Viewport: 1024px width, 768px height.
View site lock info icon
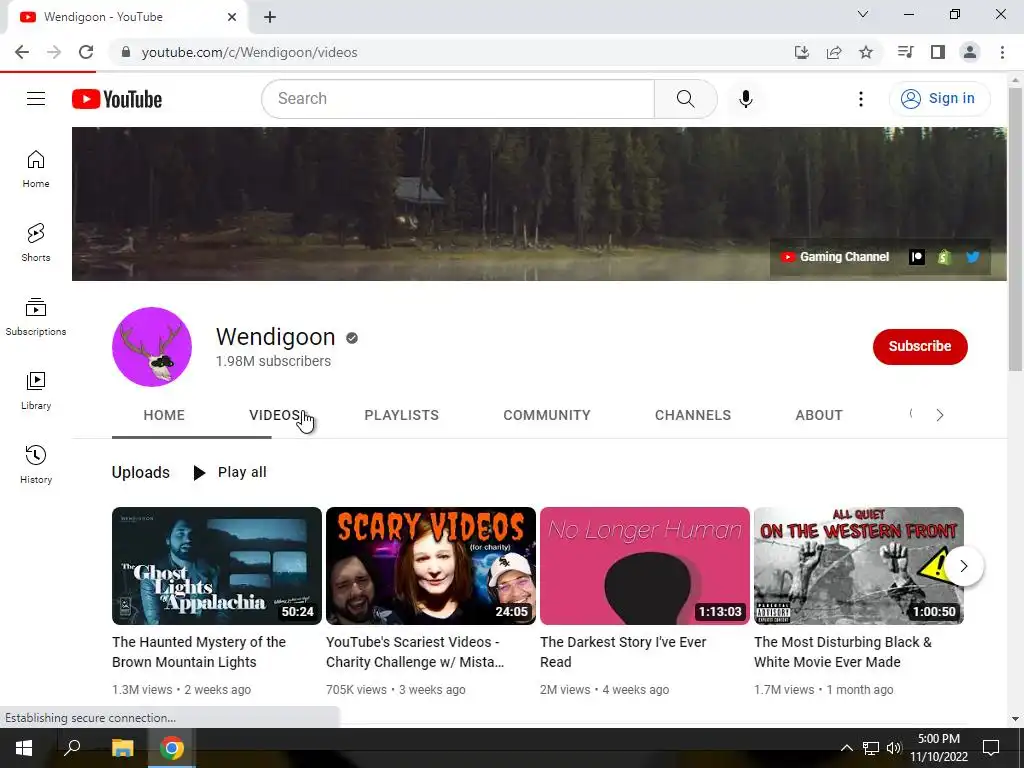click(x=126, y=52)
